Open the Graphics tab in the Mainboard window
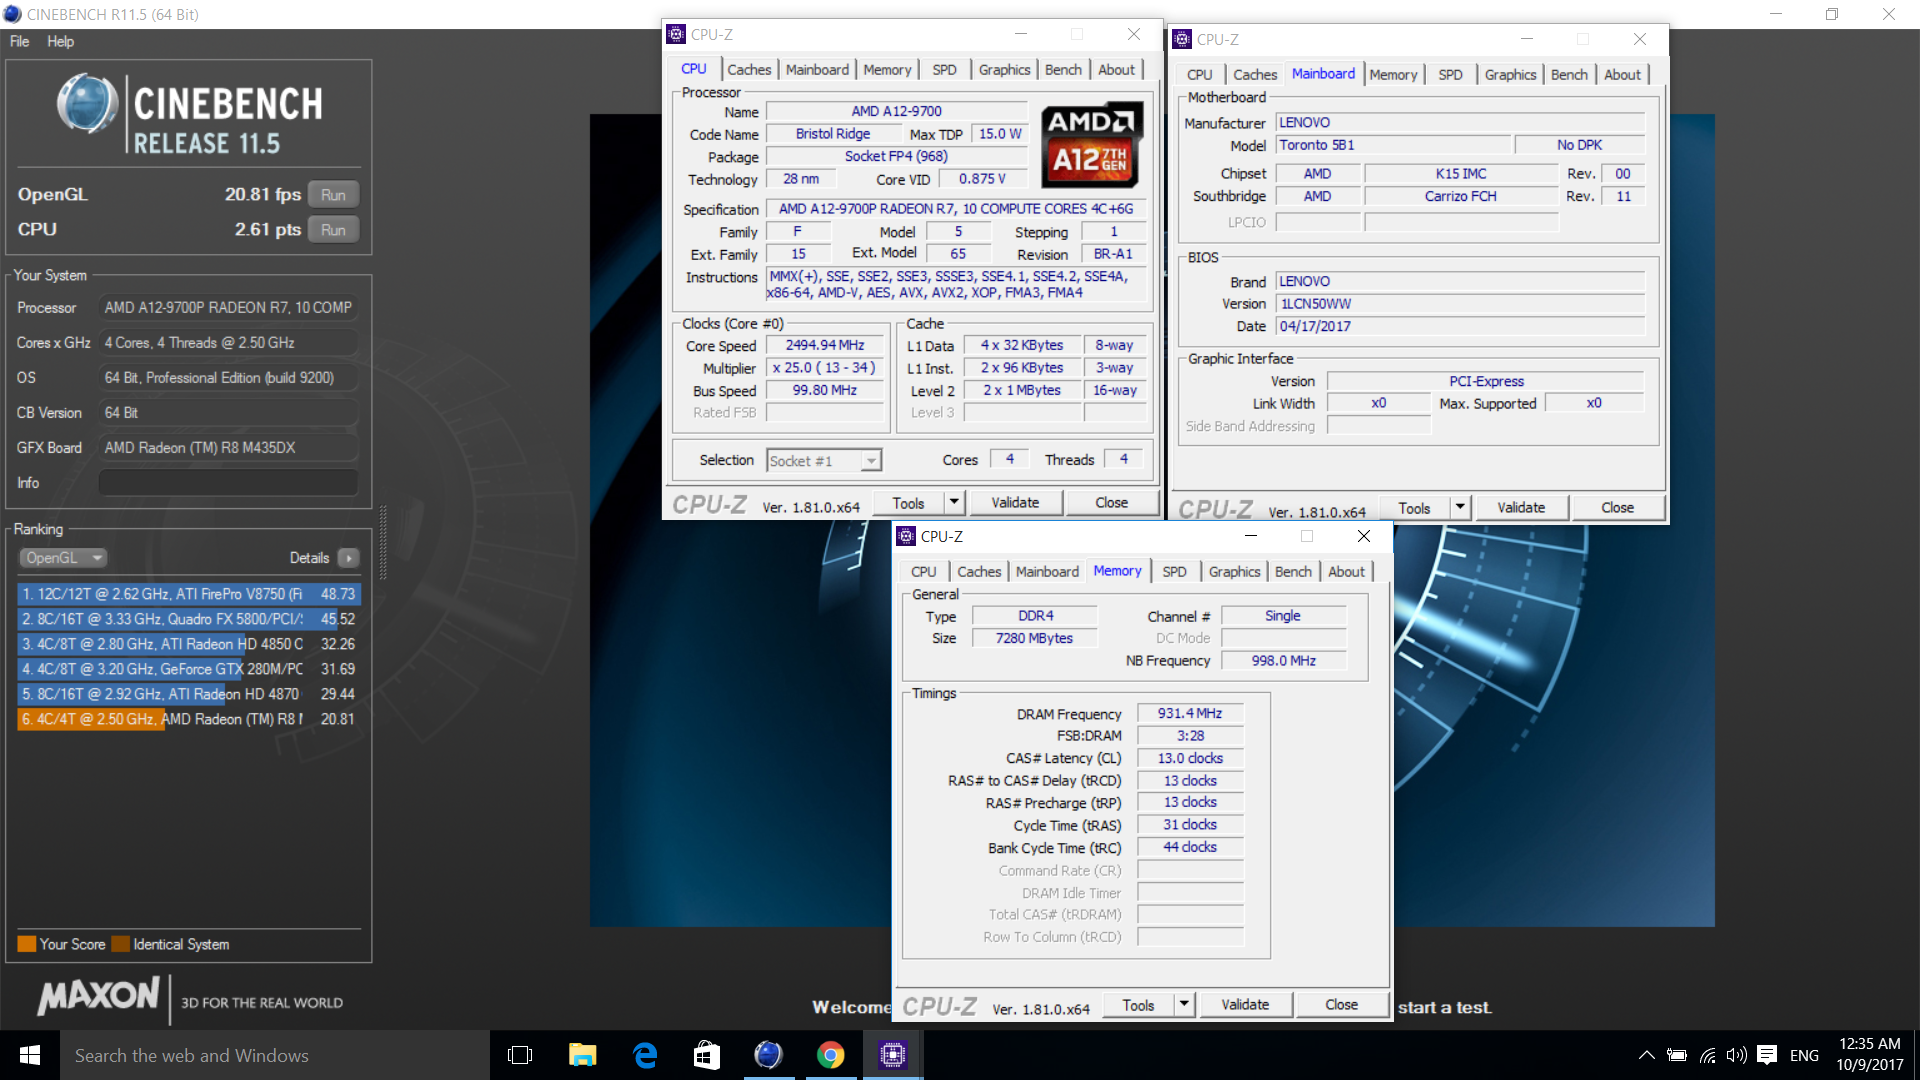Viewport: 1920px width, 1080px height. pos(1510,74)
